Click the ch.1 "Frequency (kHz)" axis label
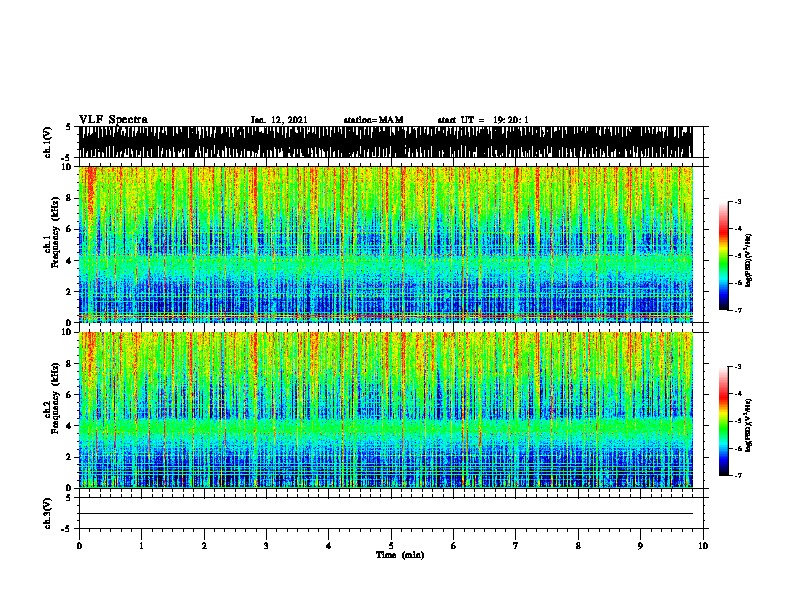 click(55, 232)
